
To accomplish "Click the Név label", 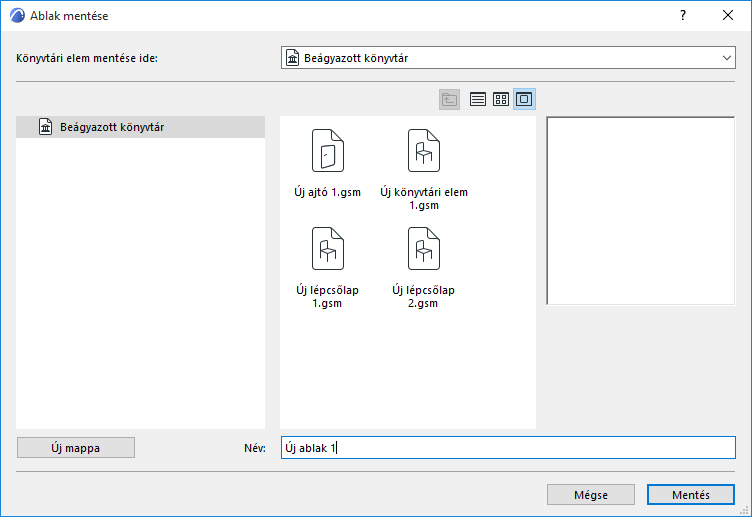I will 255,448.
